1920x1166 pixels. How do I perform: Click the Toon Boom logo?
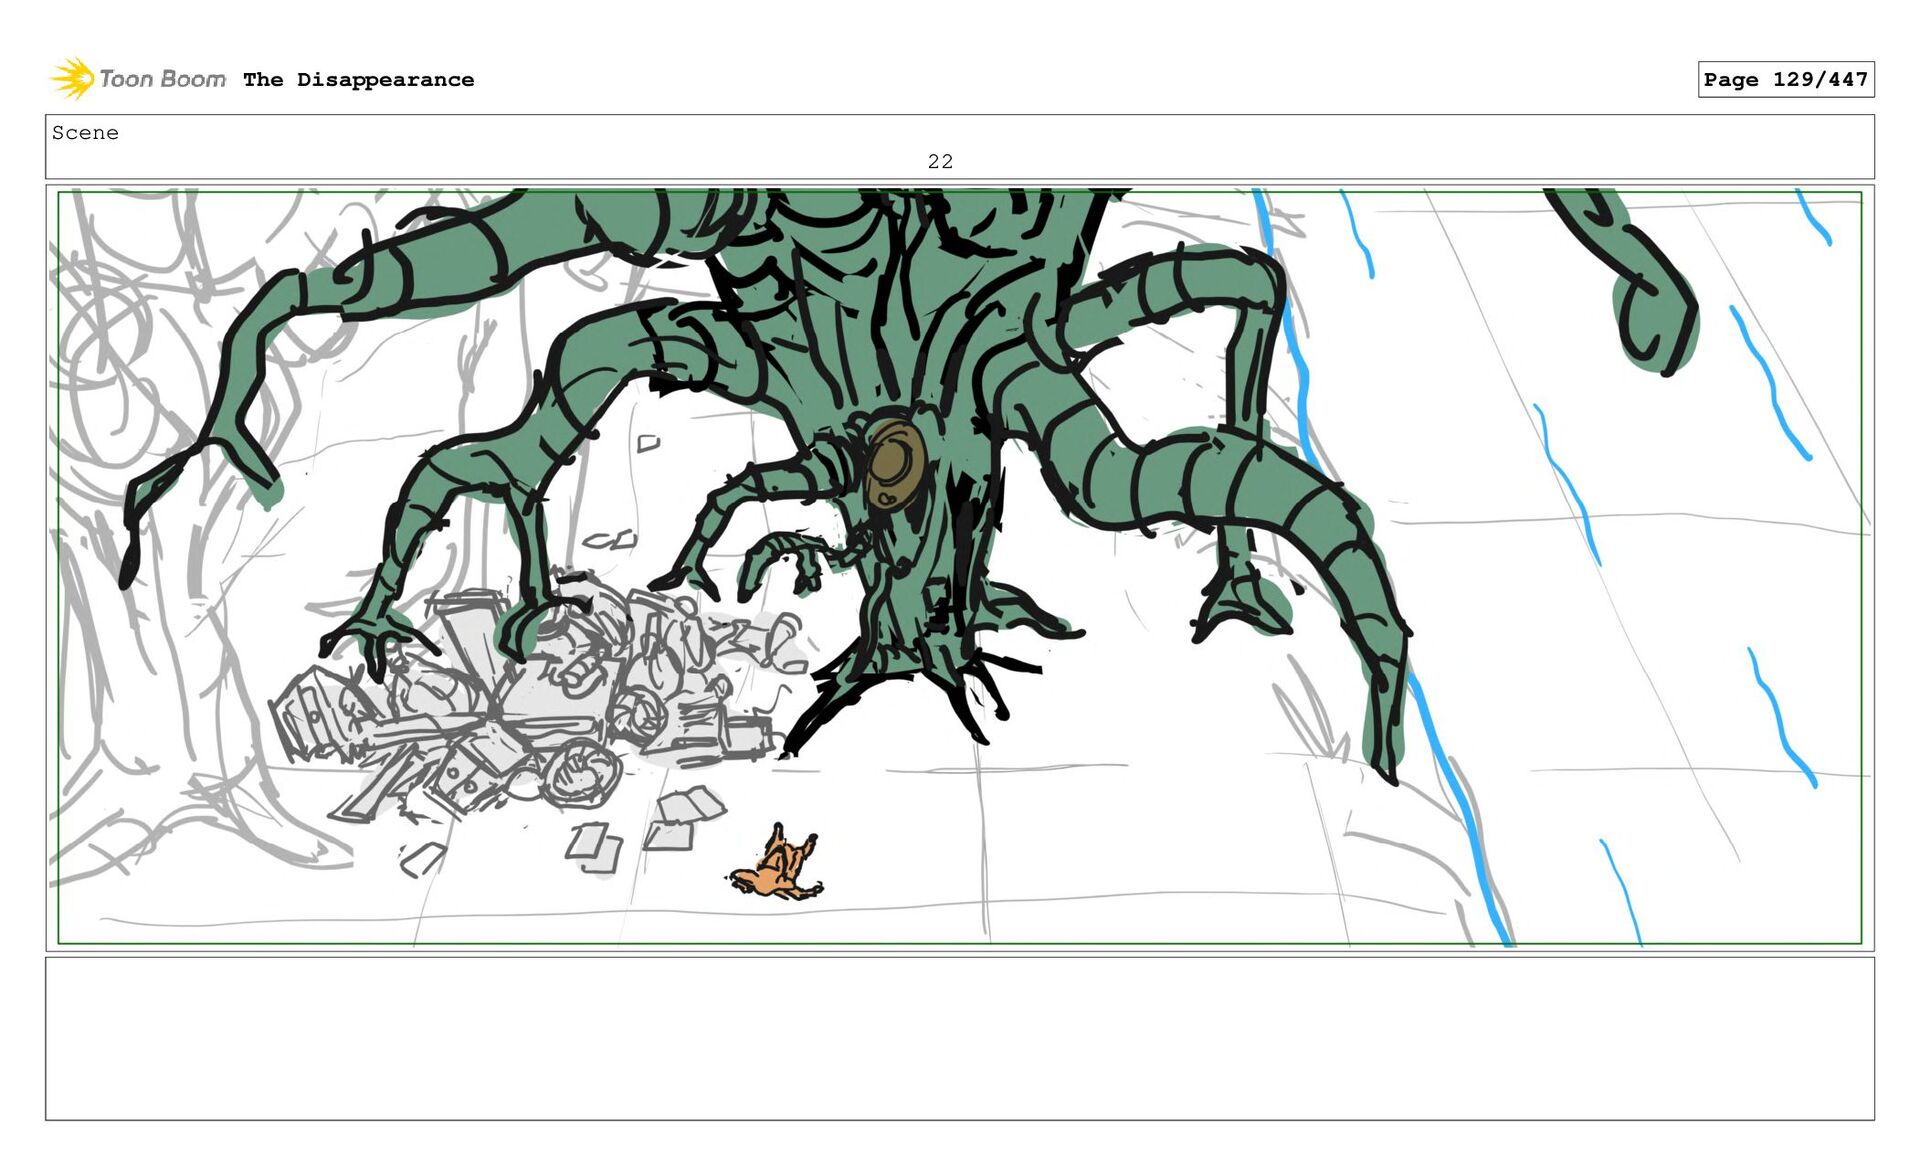pos(138,78)
